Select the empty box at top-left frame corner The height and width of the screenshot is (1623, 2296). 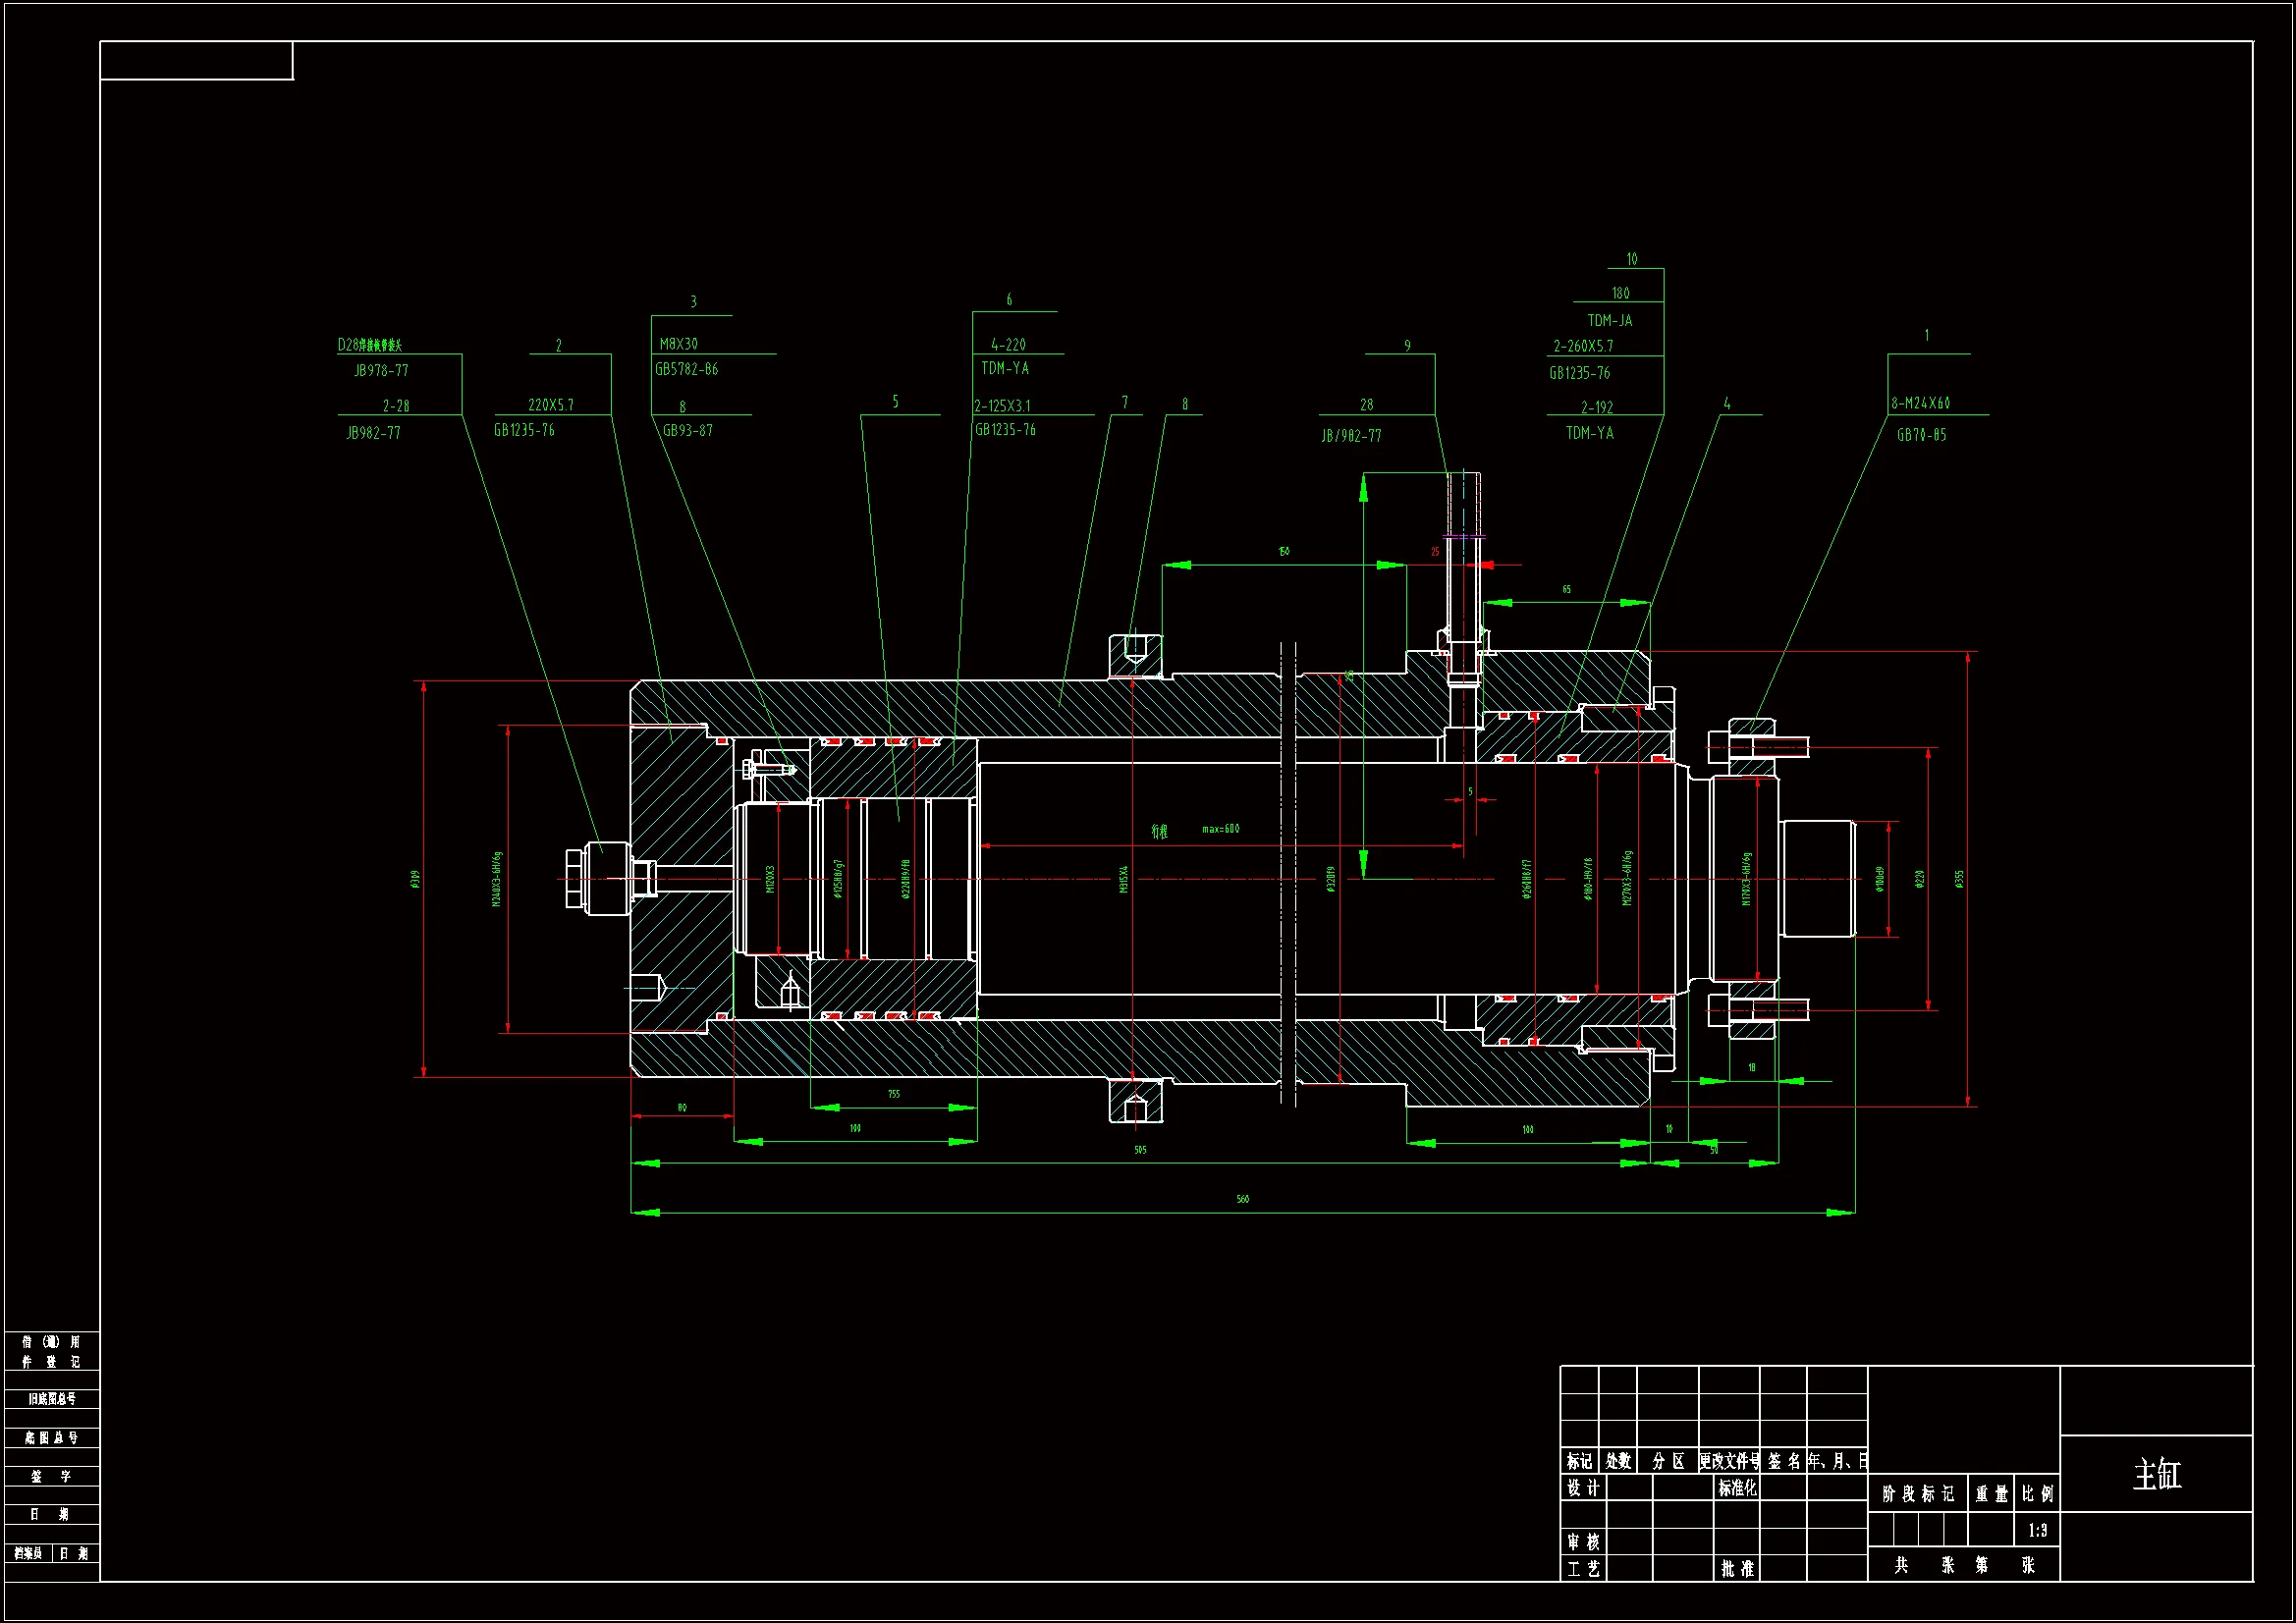click(x=196, y=60)
